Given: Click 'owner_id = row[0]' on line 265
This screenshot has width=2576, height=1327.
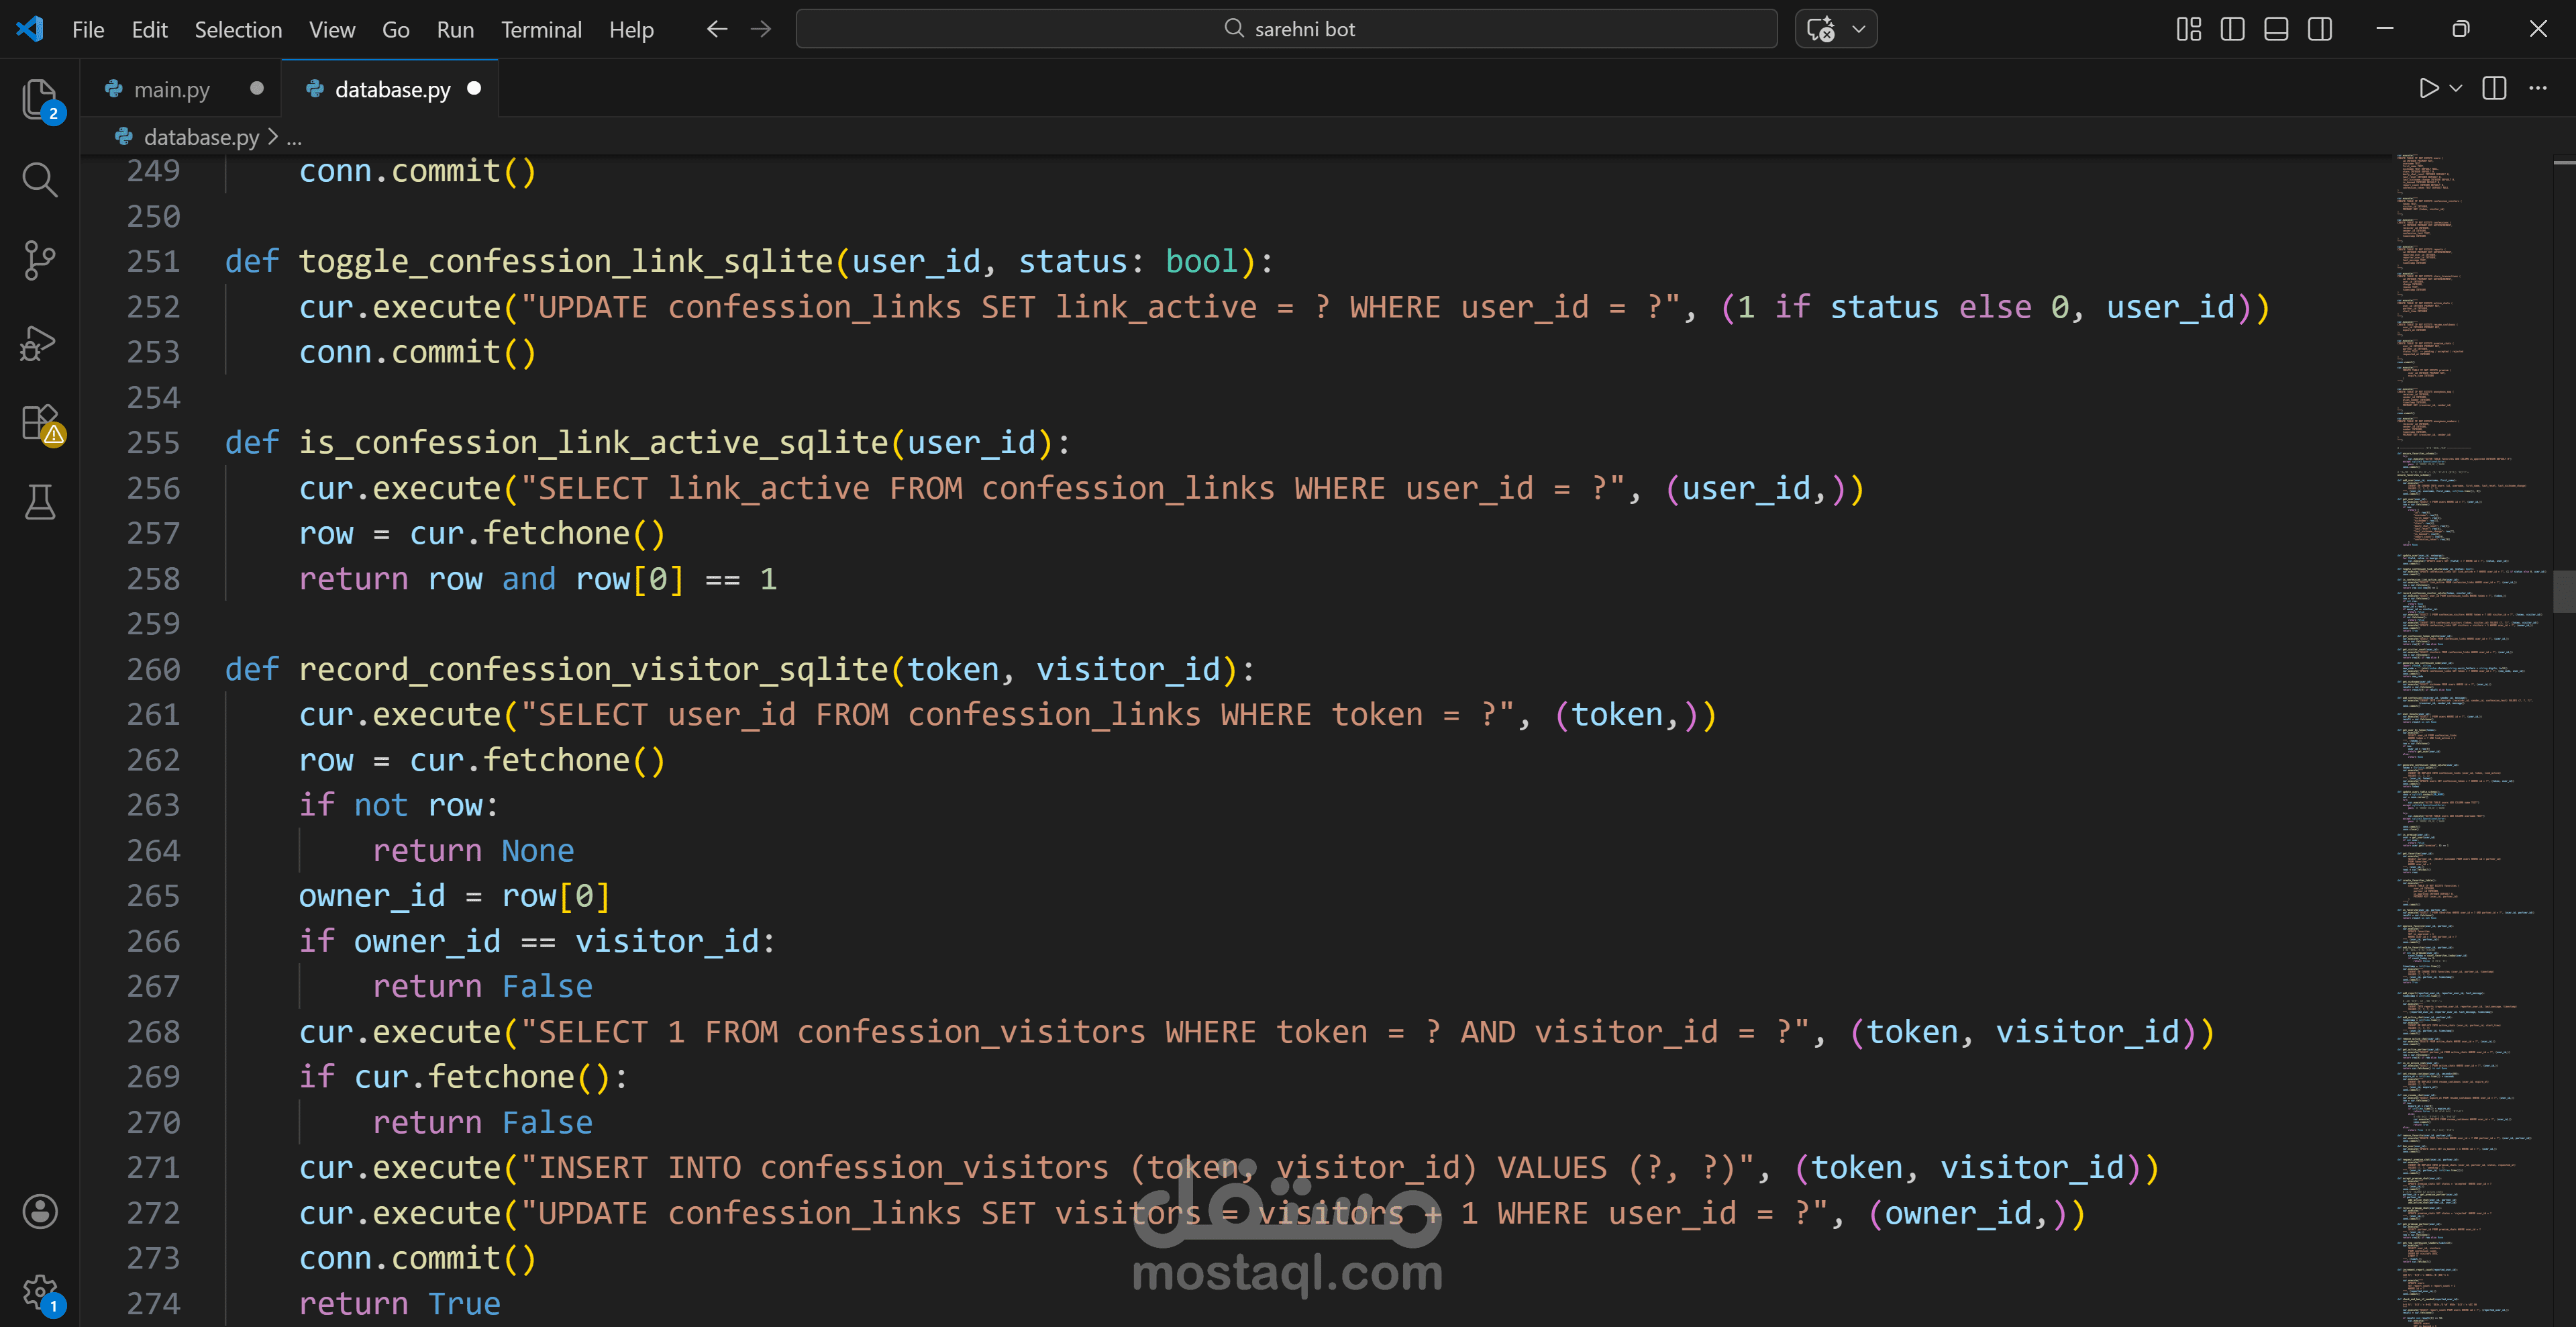Looking at the screenshot, I should (x=454, y=896).
